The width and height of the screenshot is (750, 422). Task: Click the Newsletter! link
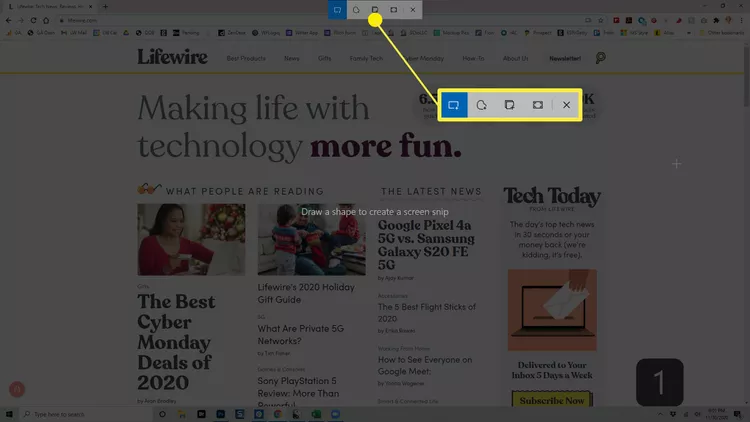point(565,58)
